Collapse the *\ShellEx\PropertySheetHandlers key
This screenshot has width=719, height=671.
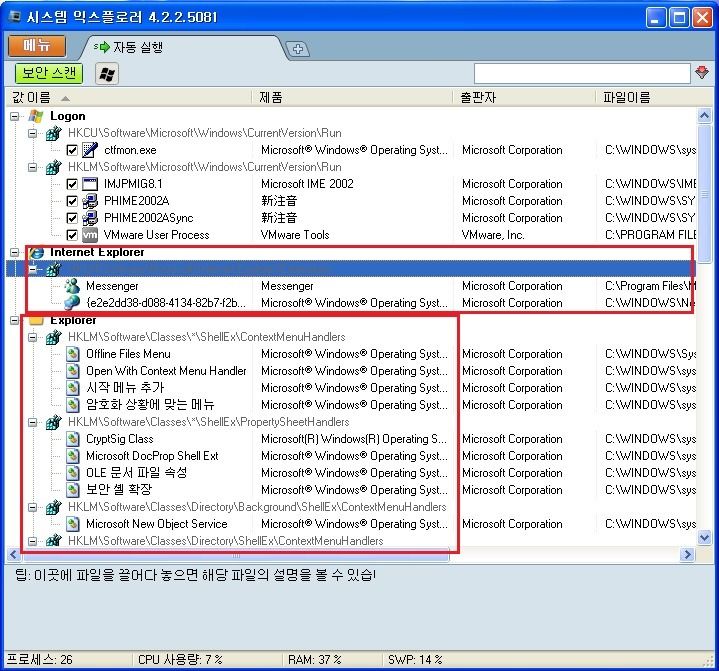33,422
